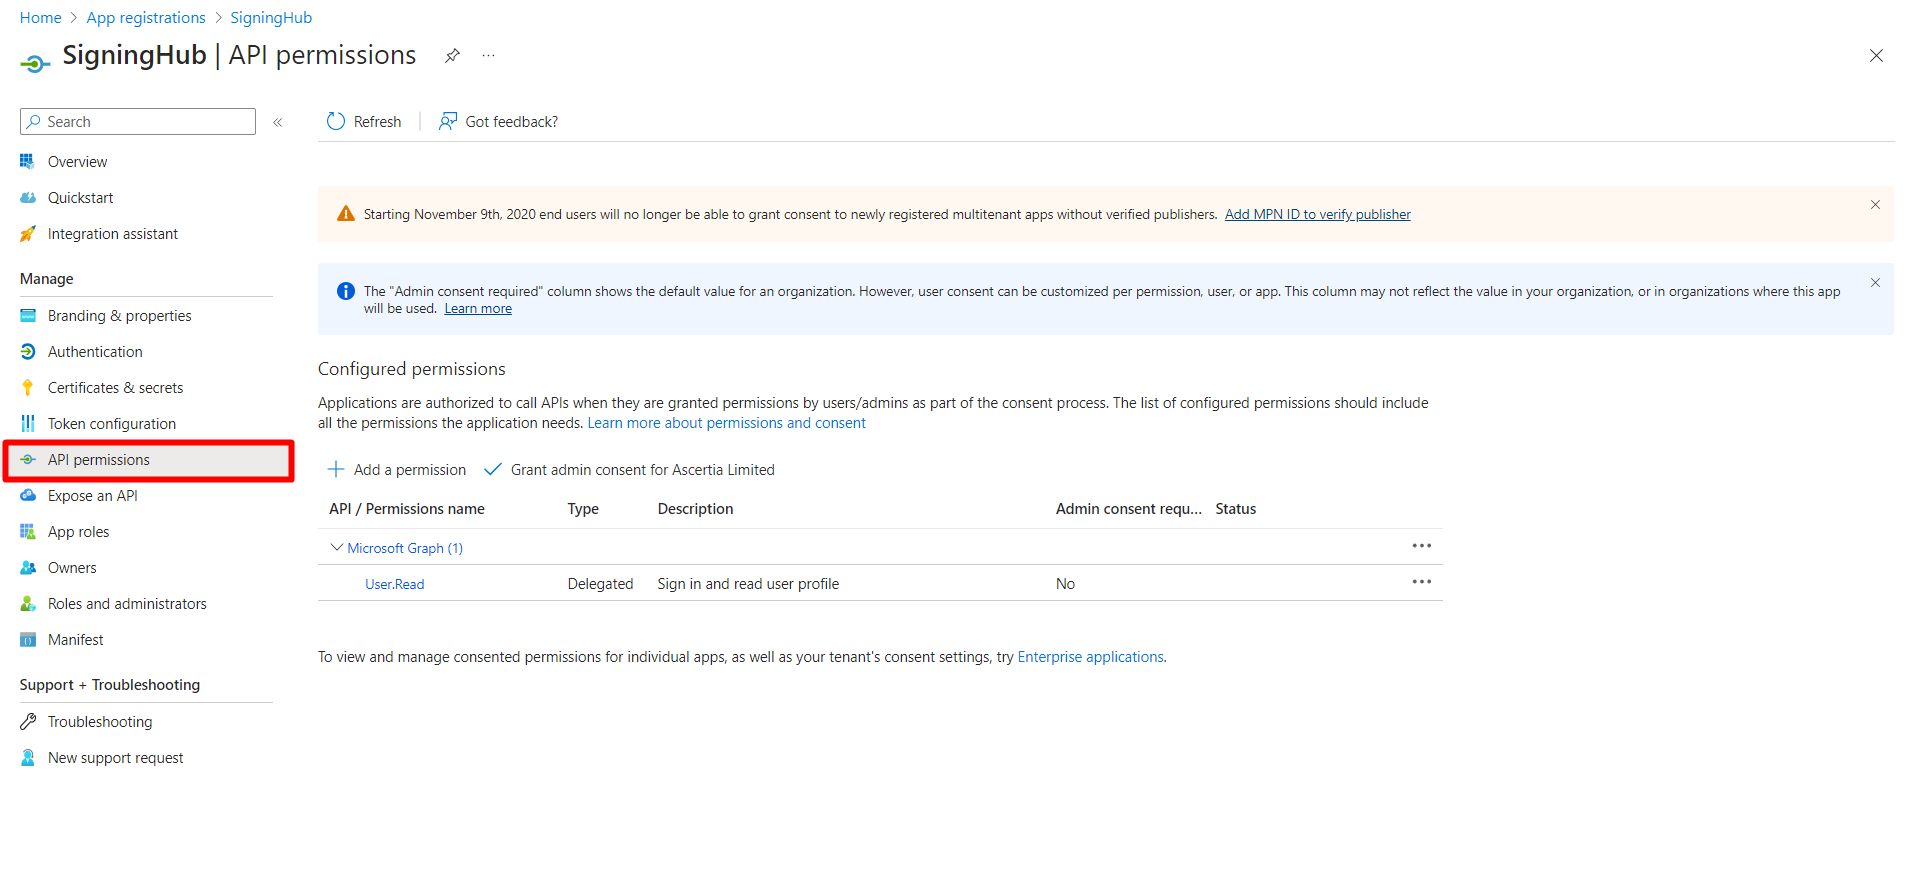Click the Branding & properties icon

point(28,315)
